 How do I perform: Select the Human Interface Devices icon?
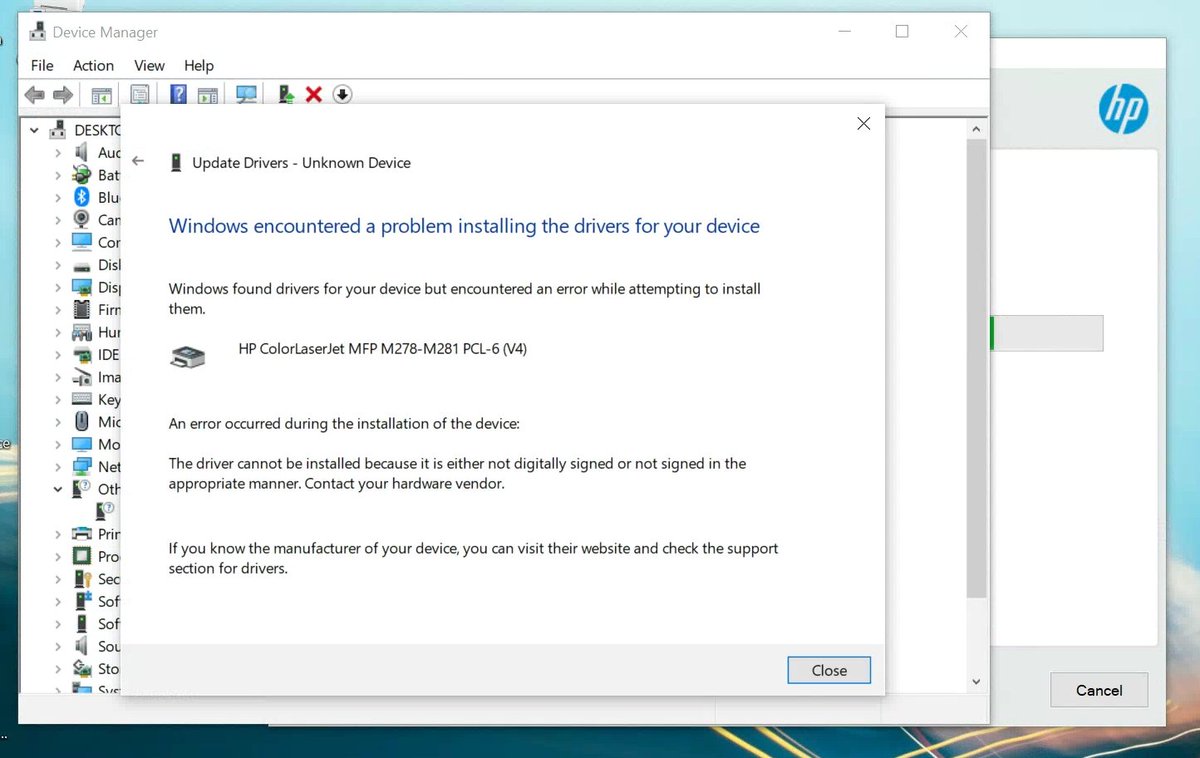coord(82,332)
